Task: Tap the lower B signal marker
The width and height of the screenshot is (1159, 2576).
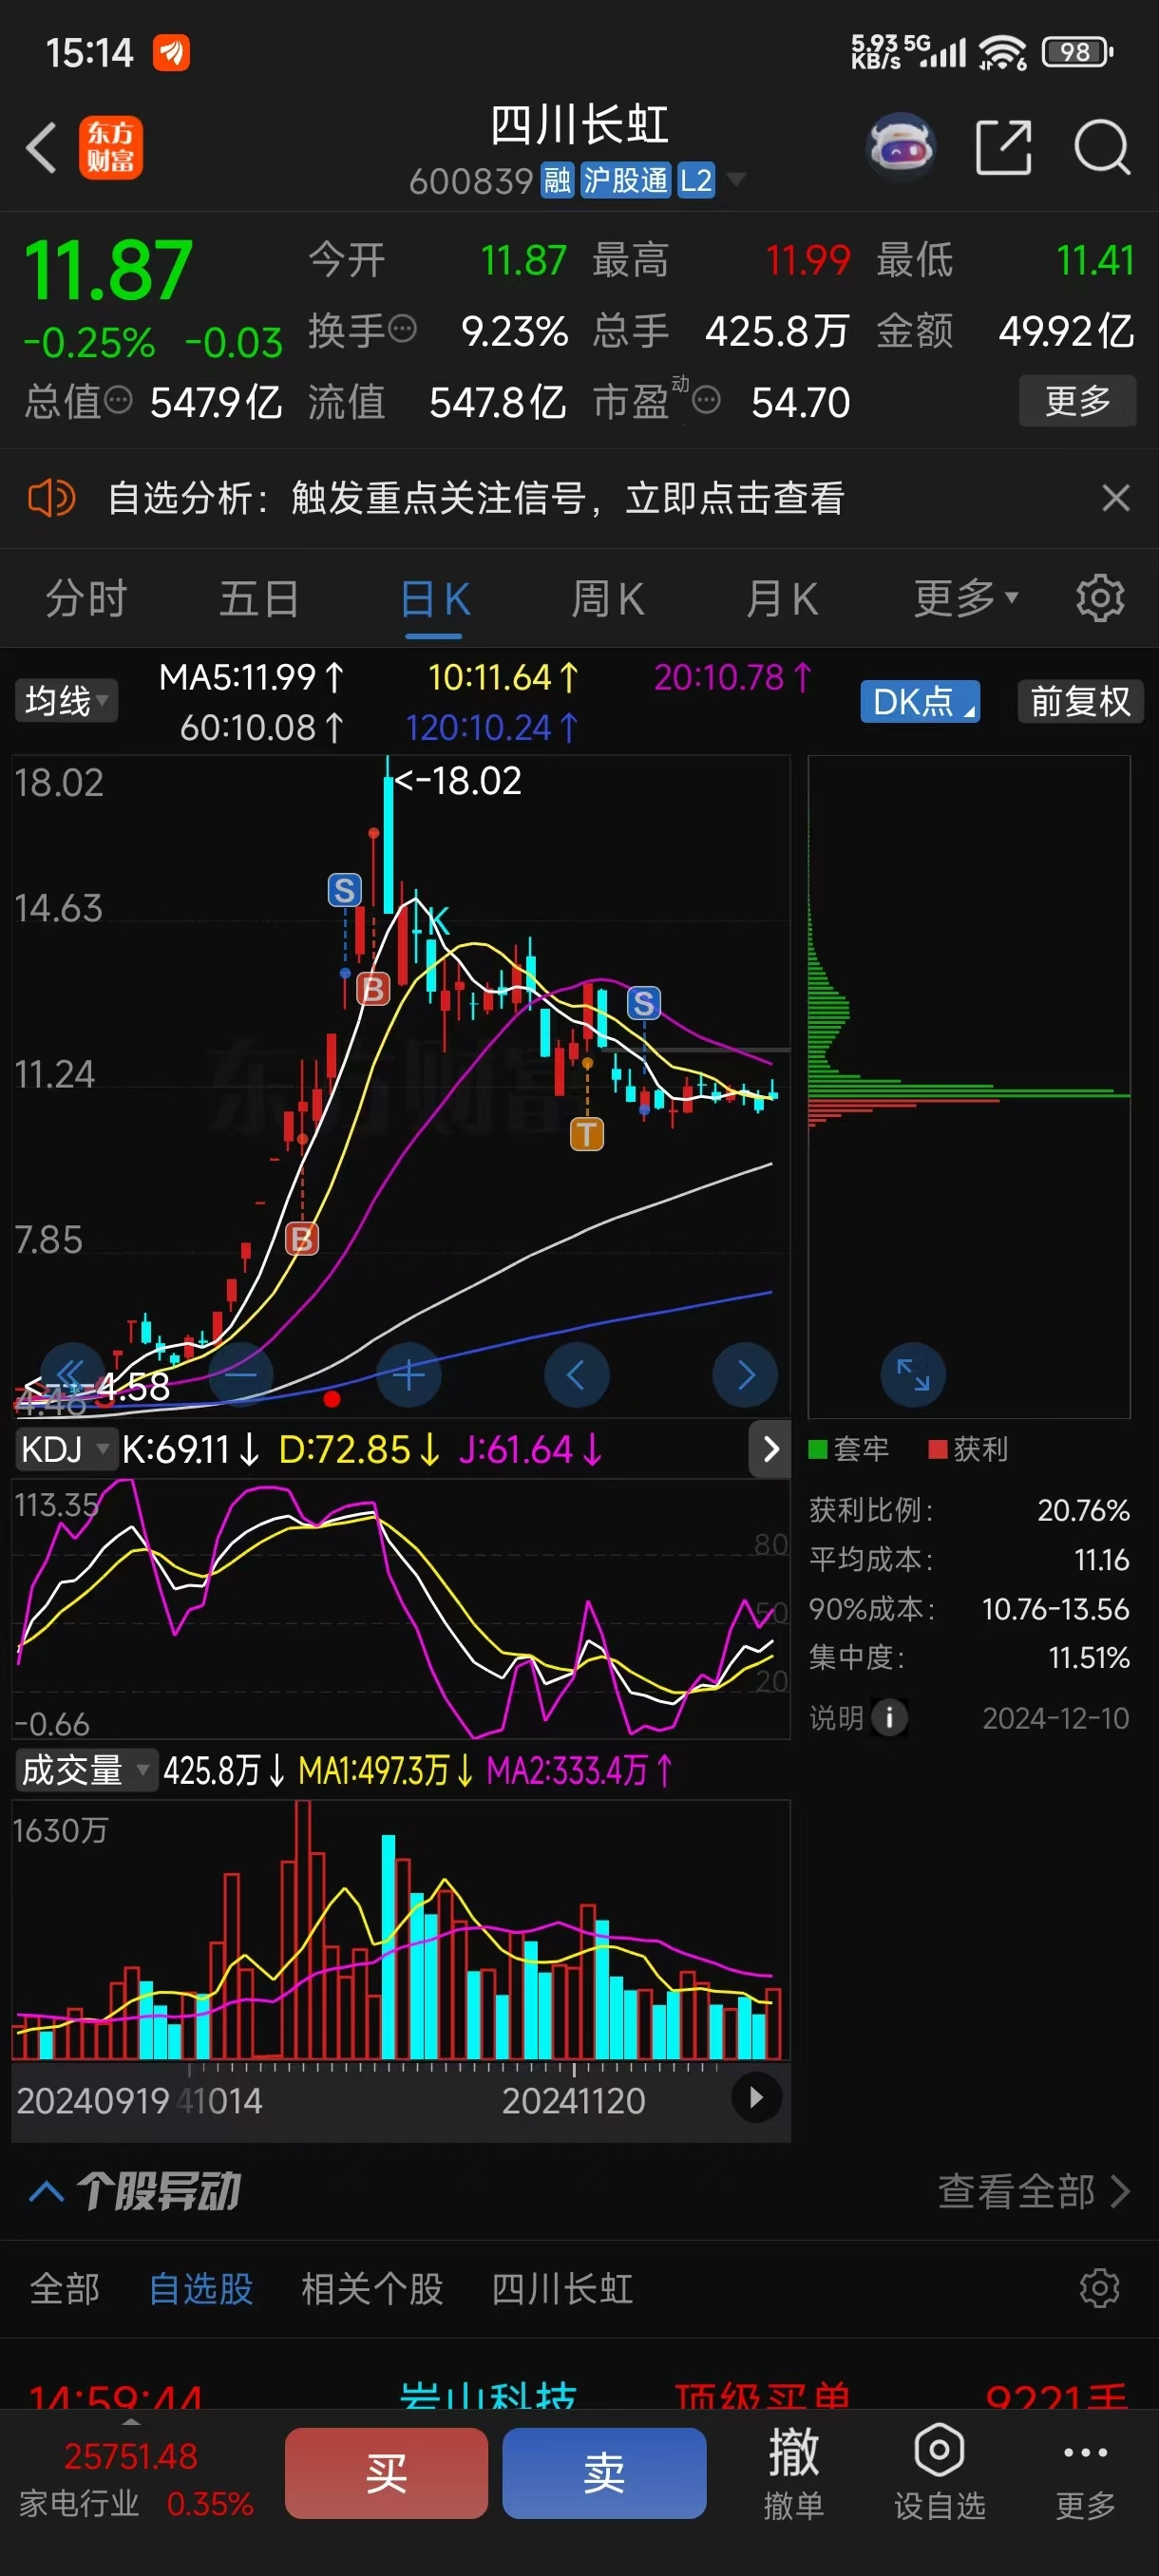Action: click(301, 1238)
